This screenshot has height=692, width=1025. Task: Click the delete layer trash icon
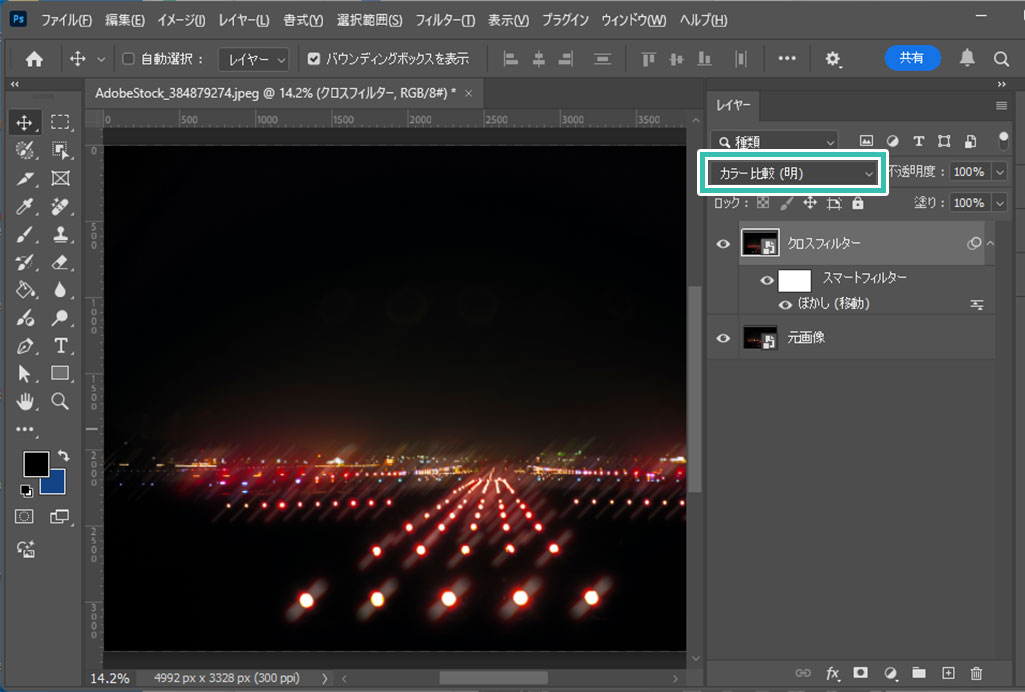pos(977,673)
